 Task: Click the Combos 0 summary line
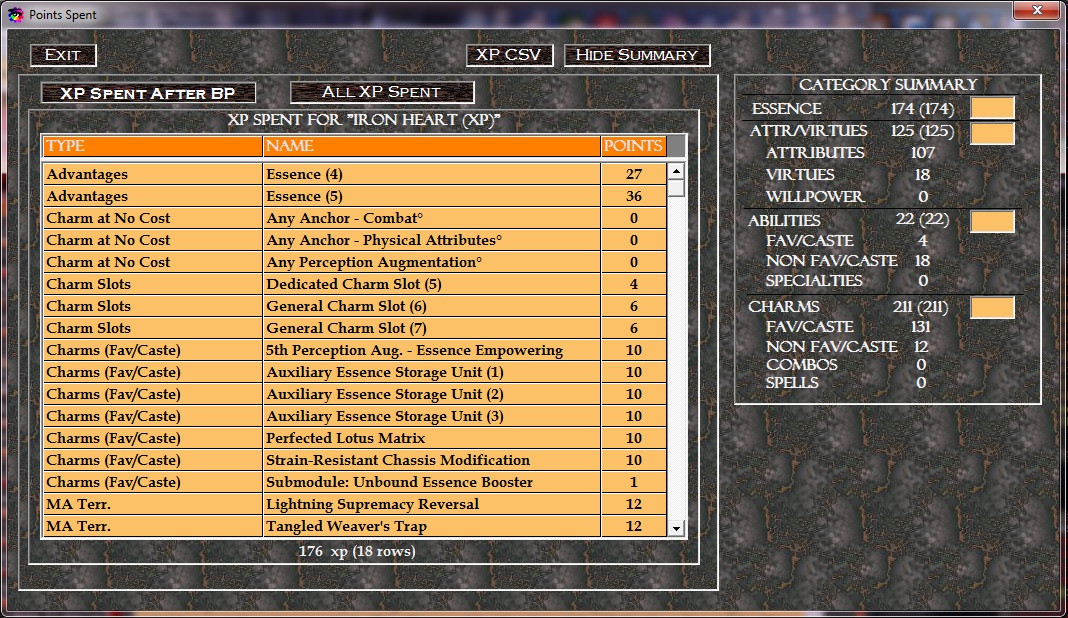click(x=847, y=365)
